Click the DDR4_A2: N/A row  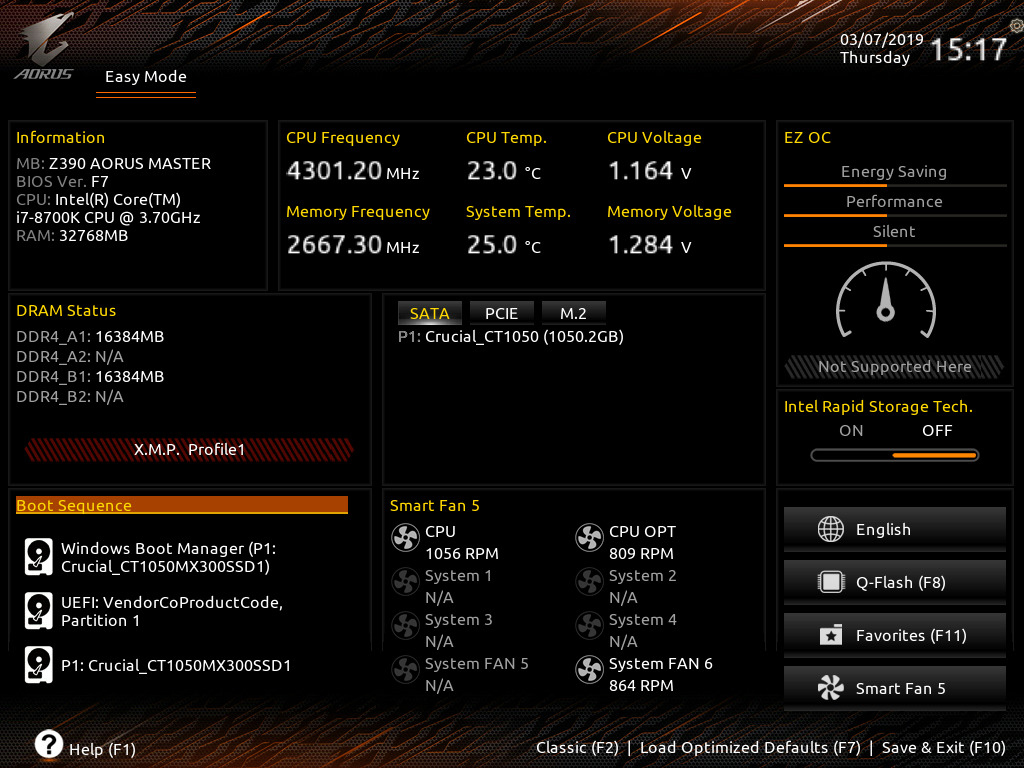click(x=70, y=357)
